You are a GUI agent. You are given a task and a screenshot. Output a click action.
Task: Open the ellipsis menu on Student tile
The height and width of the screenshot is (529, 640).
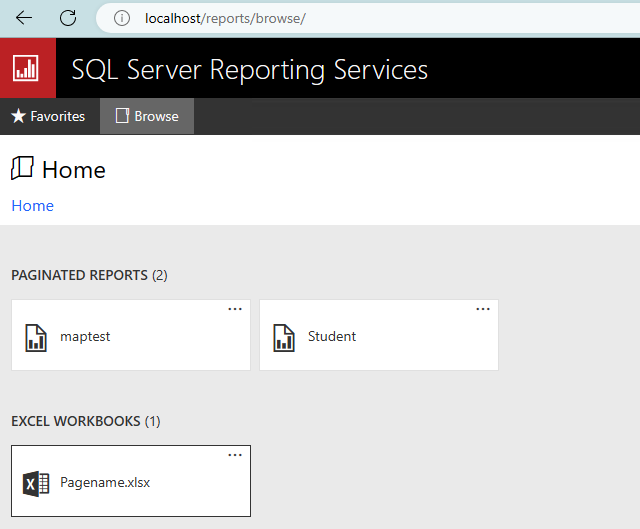coord(483,309)
